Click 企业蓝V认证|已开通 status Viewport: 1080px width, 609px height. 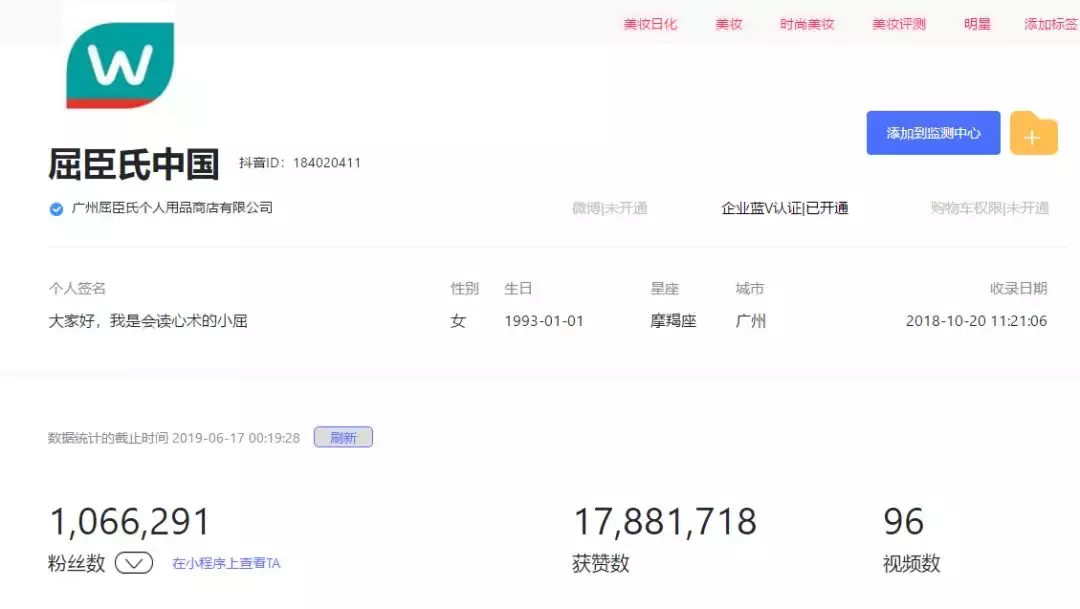(x=785, y=208)
